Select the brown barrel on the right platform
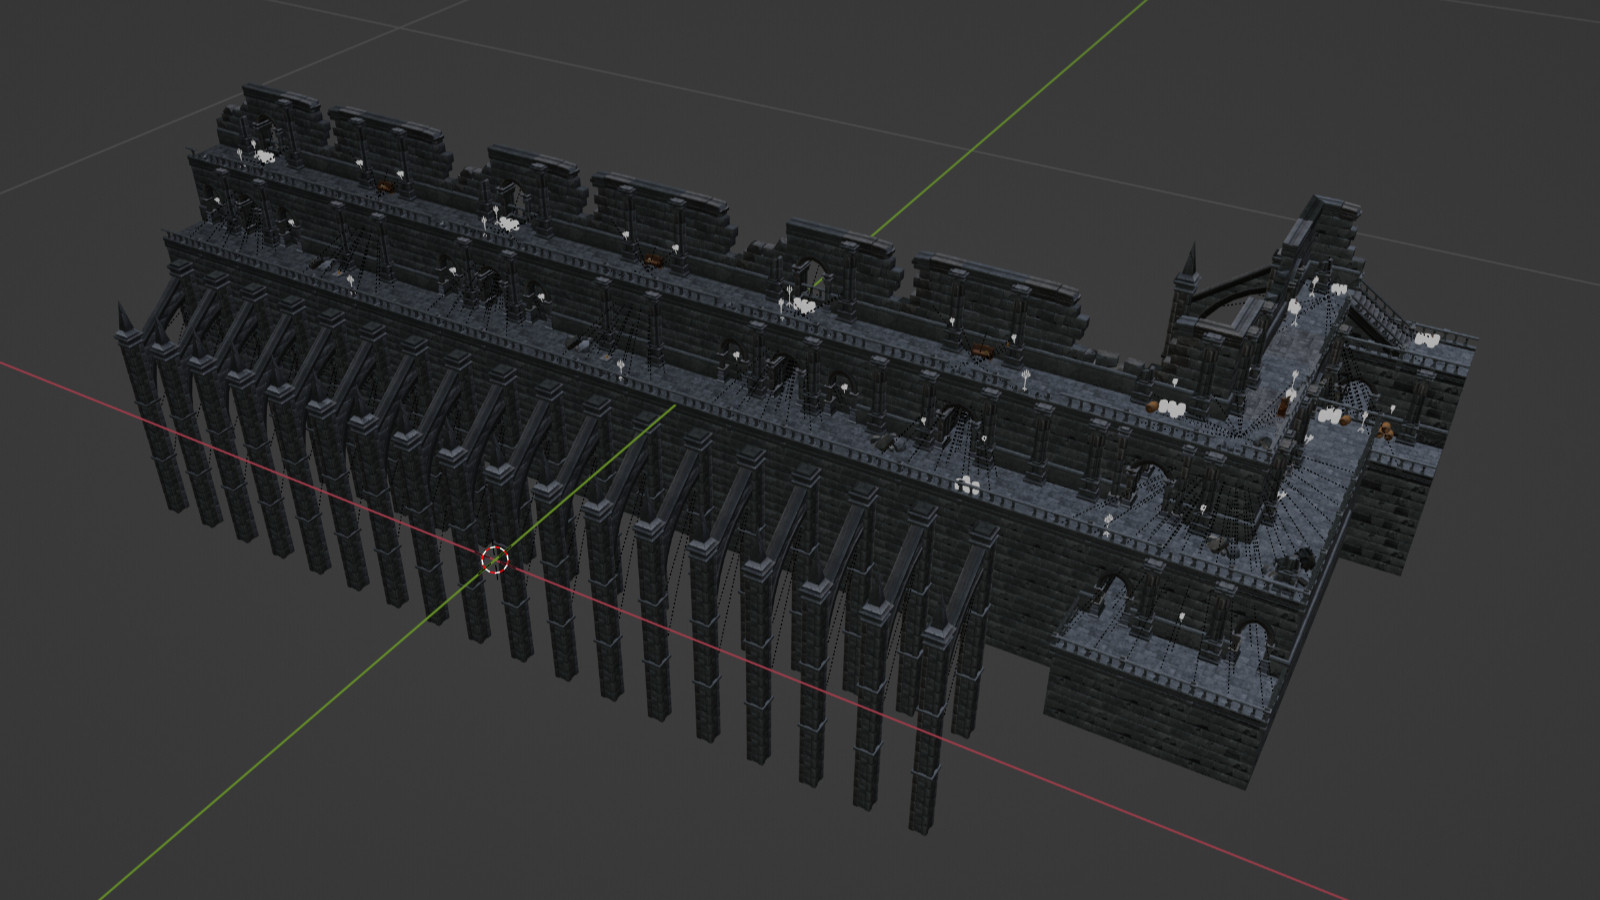Screen dimensions: 1600x900 click(x=1386, y=429)
